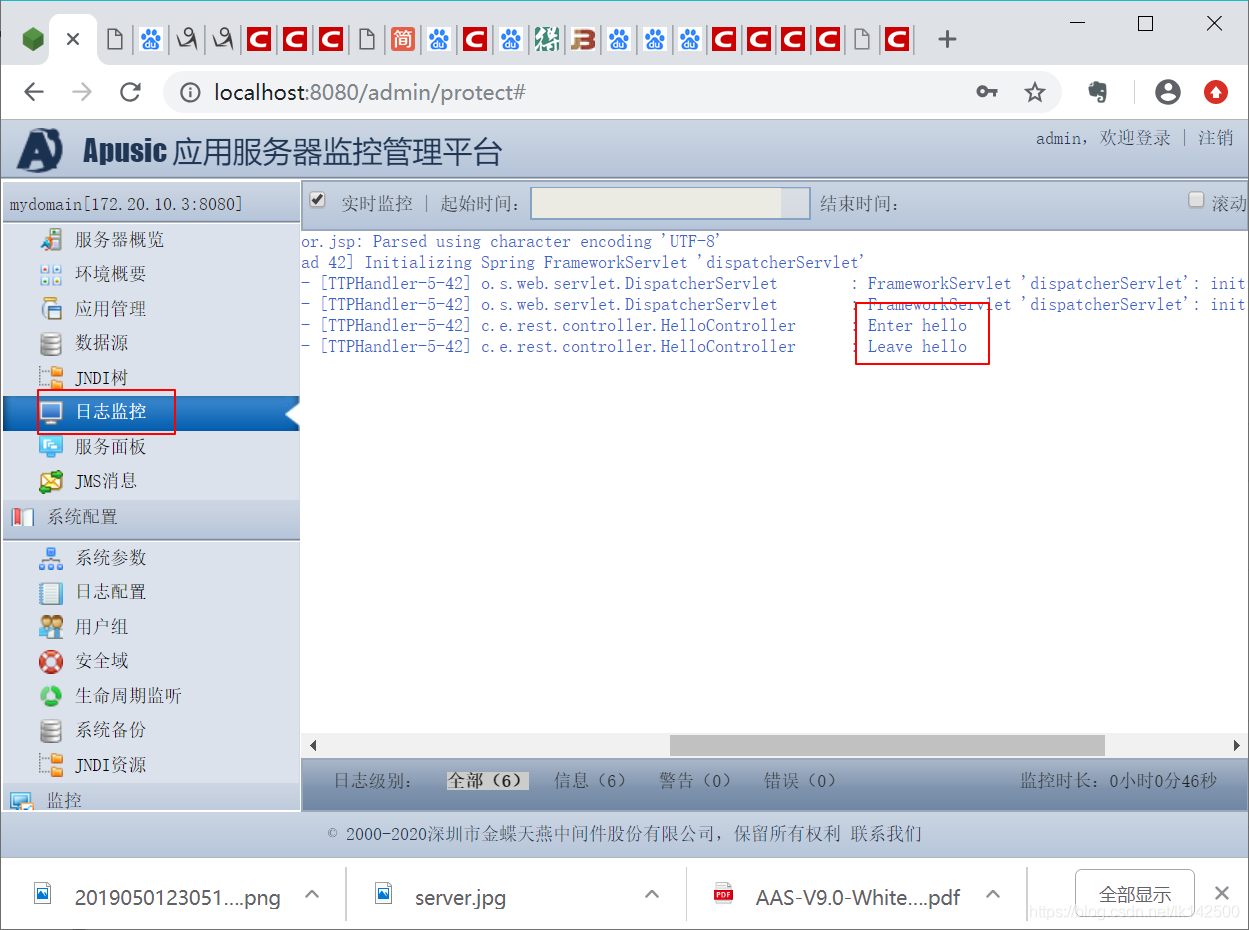Viewport: 1249px width, 930px height.
Task: Open 应用管理 in the sidebar
Action: tap(110, 309)
